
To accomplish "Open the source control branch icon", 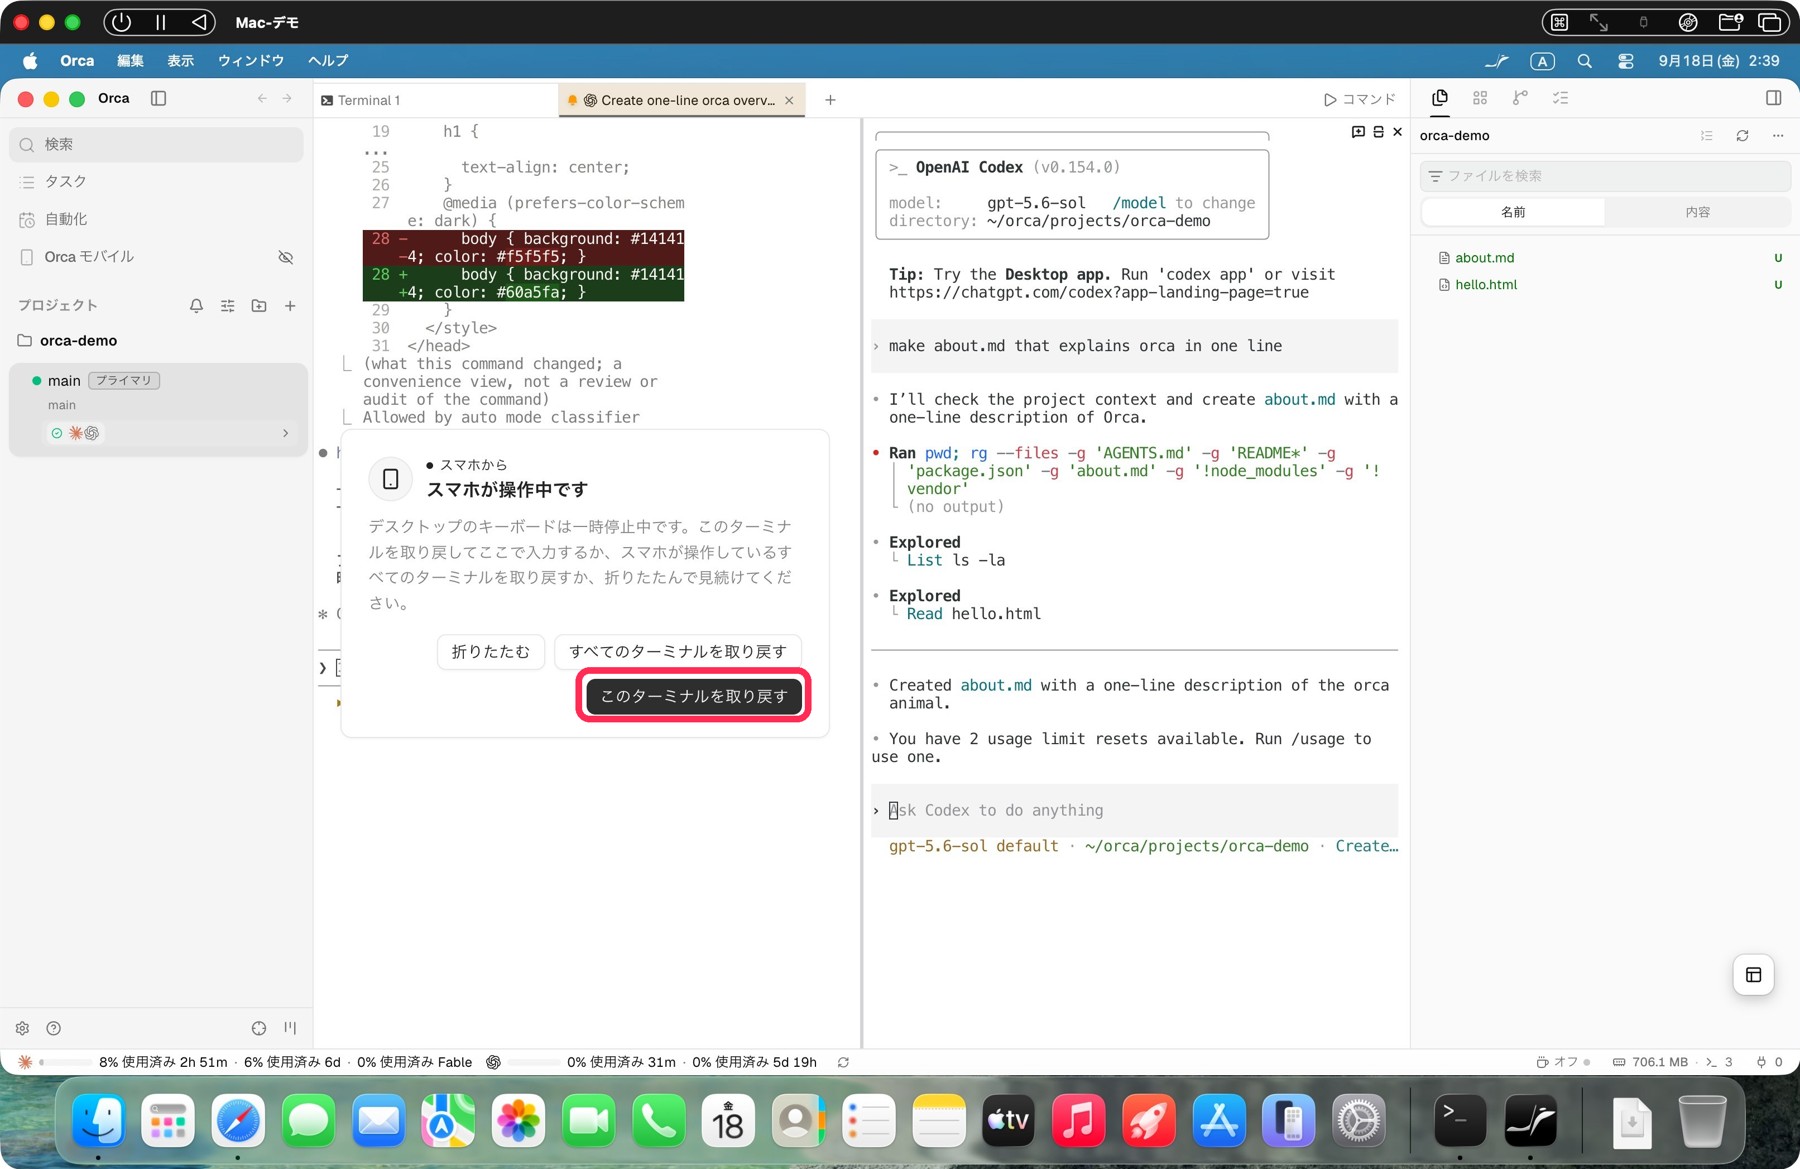I will coord(1520,98).
